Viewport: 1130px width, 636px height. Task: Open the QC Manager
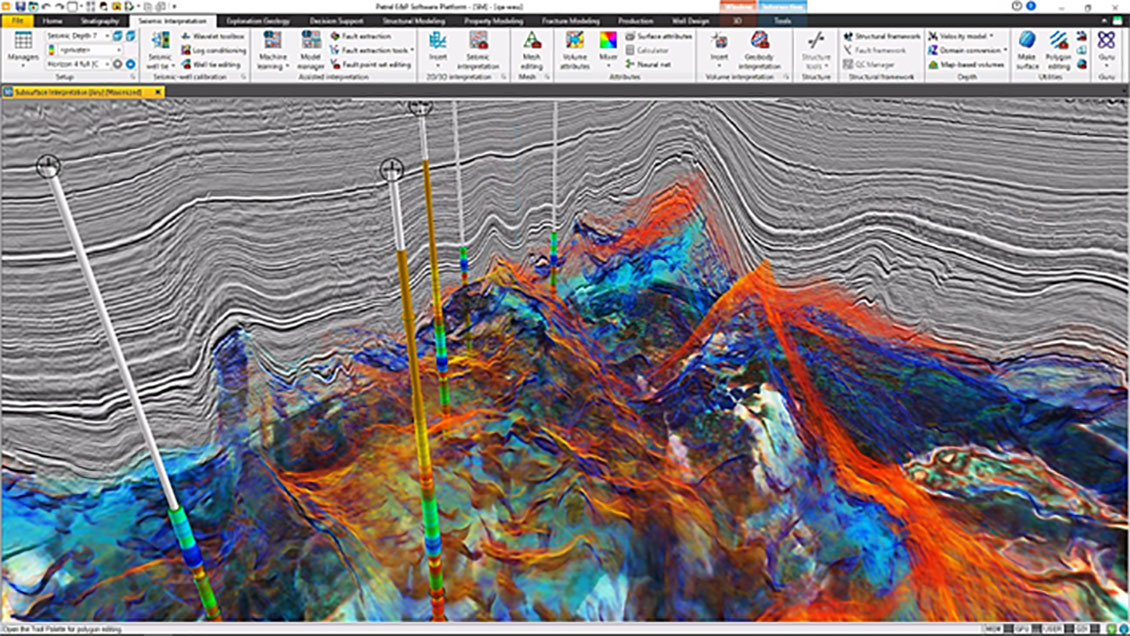click(x=870, y=64)
